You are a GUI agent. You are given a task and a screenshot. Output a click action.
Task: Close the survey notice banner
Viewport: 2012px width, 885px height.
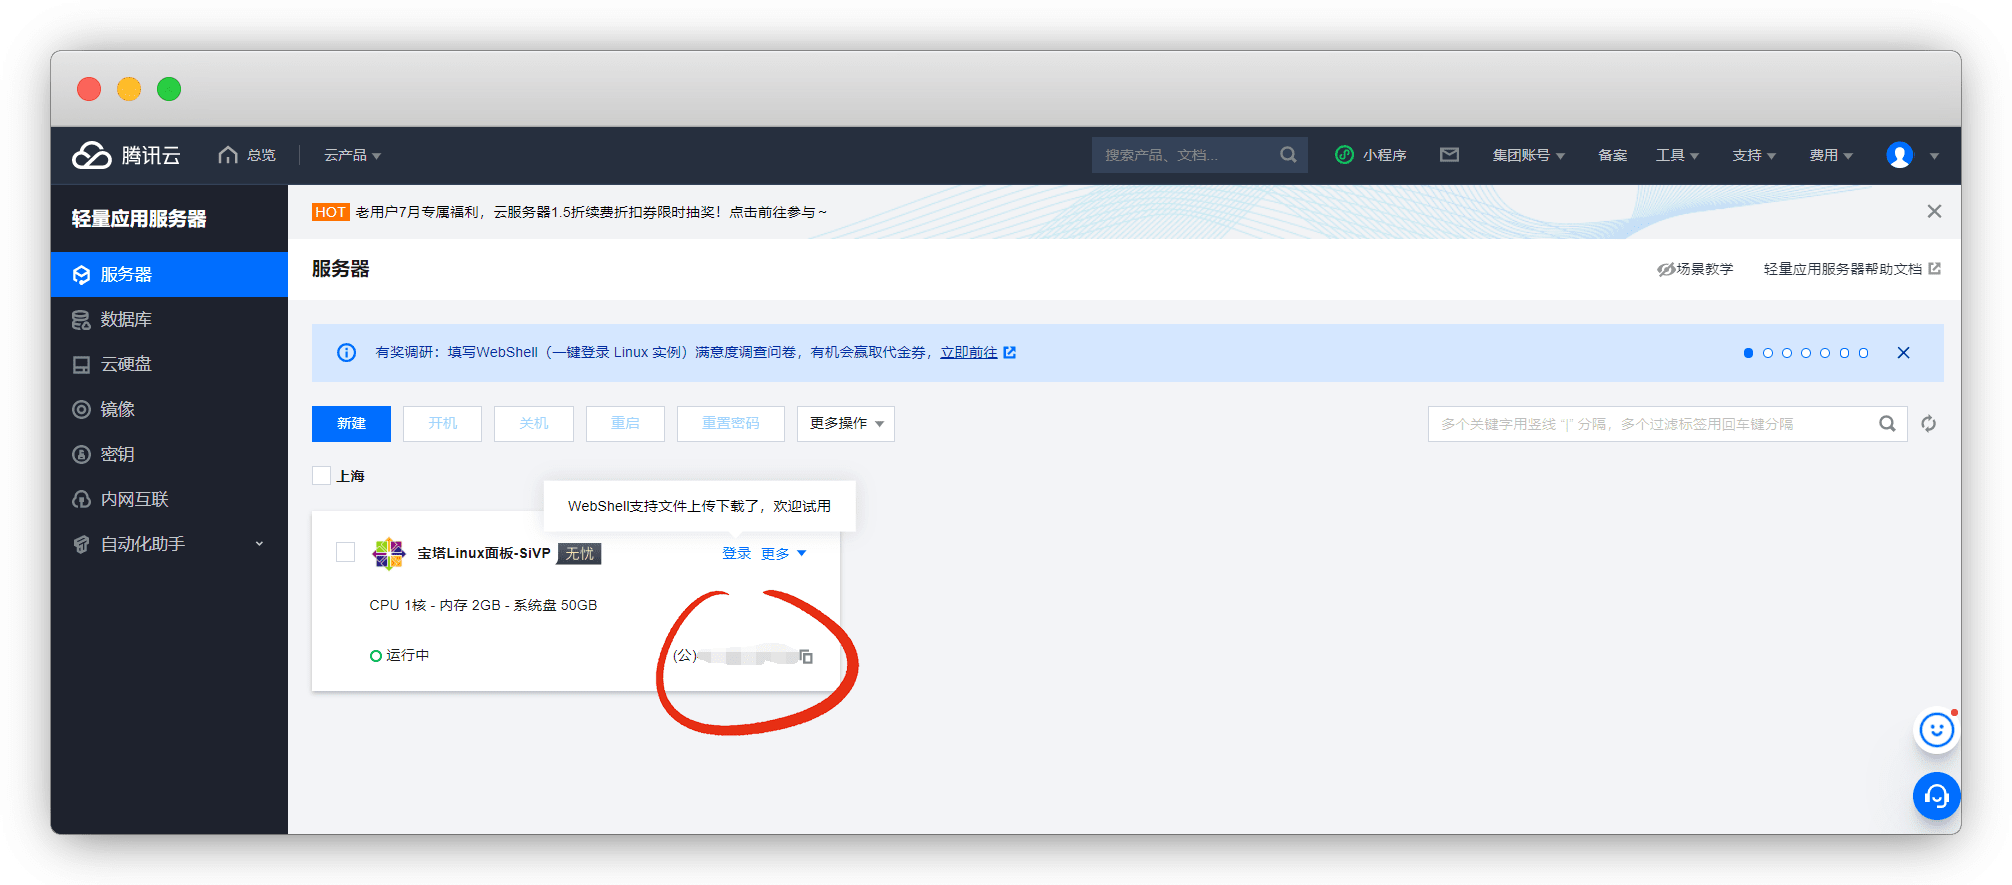(x=1903, y=353)
